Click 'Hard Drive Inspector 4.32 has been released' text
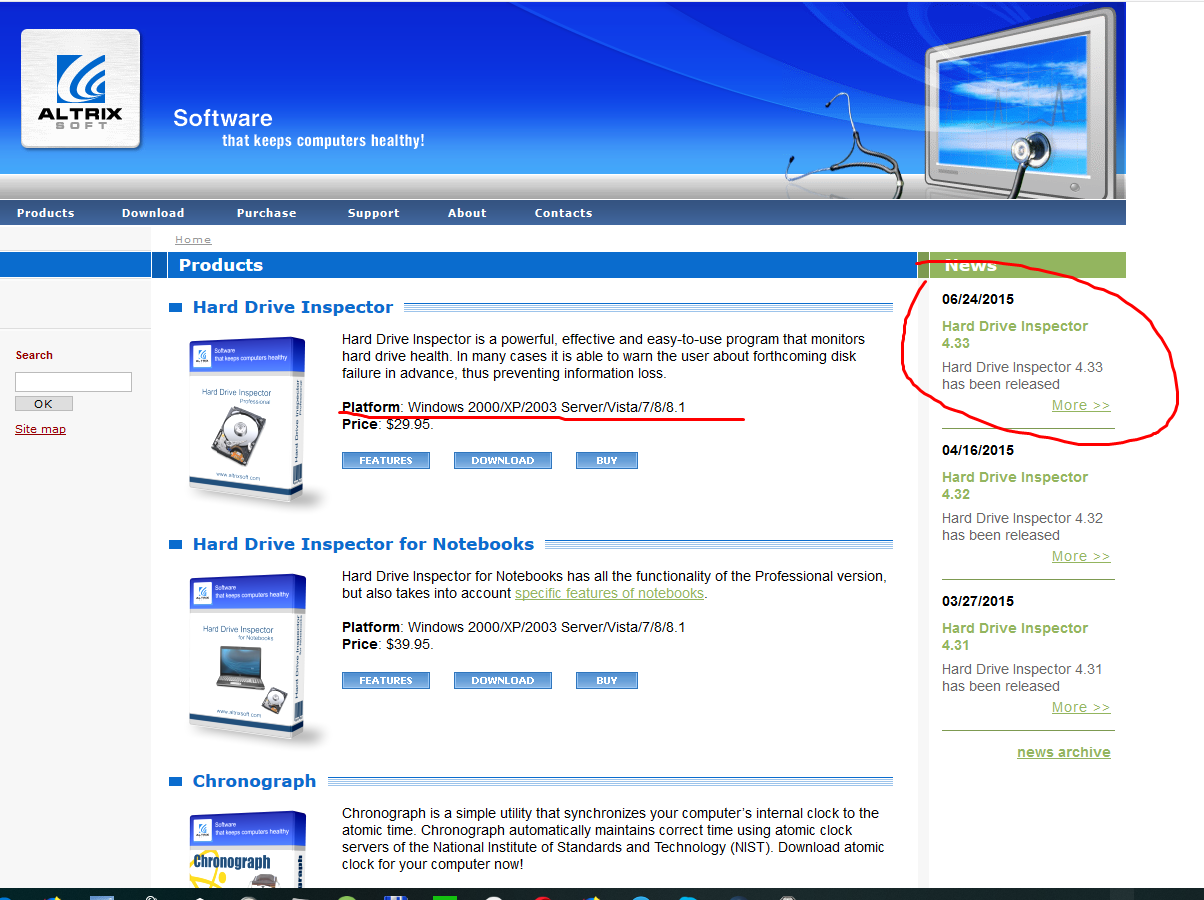This screenshot has height=900, width=1204. tap(1022, 527)
